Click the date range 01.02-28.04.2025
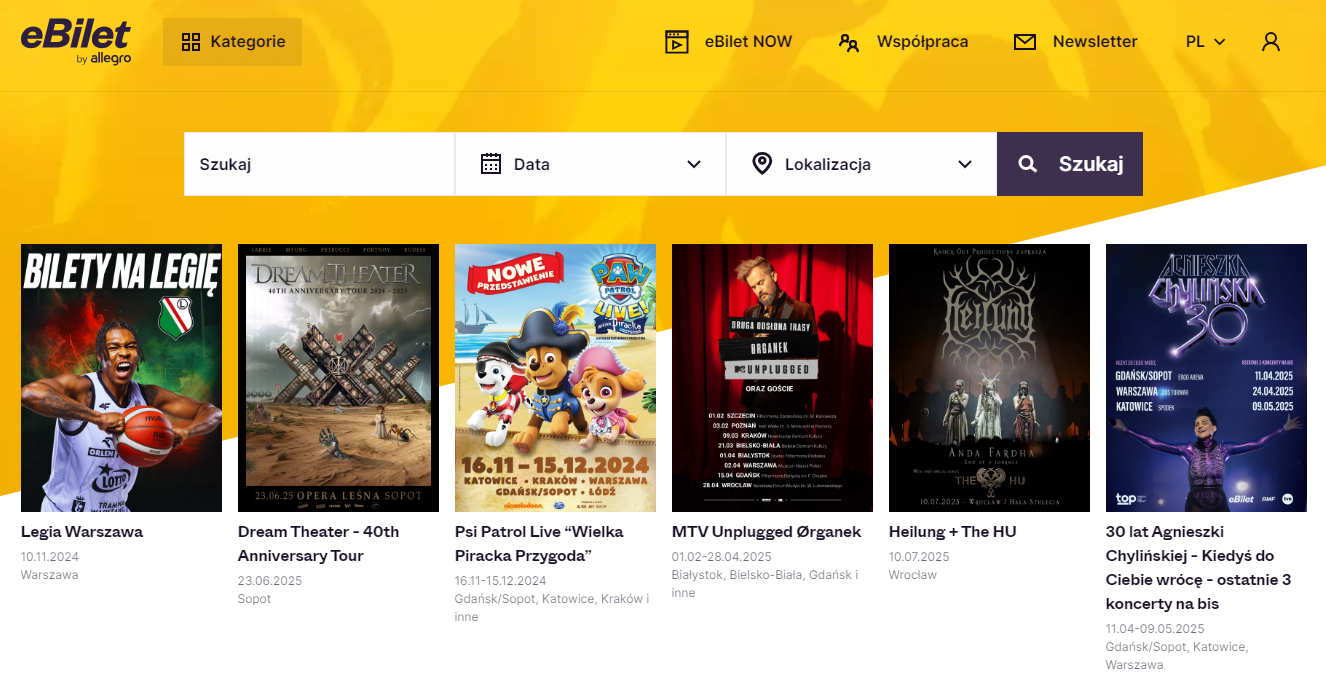 tap(722, 557)
